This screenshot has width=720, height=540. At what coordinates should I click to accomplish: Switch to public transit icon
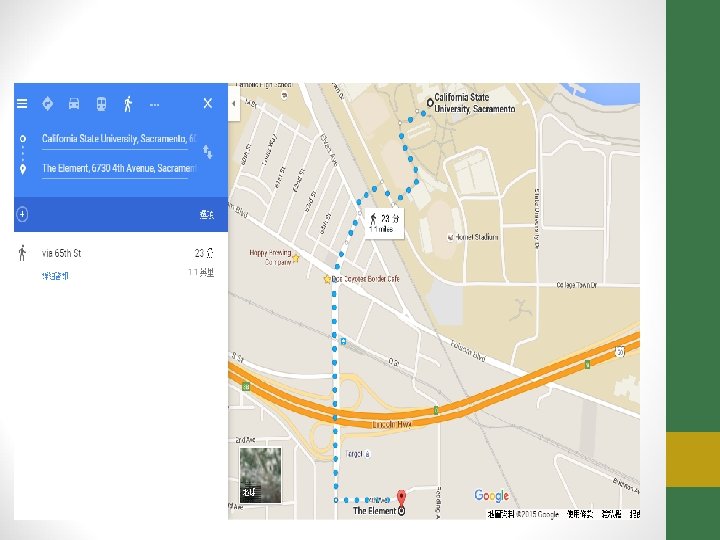click(x=101, y=104)
